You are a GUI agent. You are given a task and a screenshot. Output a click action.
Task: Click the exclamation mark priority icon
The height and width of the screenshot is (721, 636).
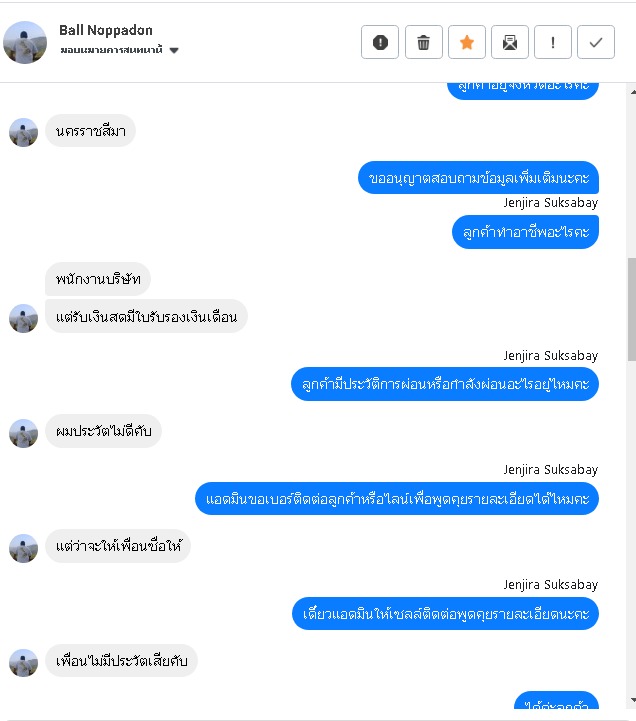[553, 42]
